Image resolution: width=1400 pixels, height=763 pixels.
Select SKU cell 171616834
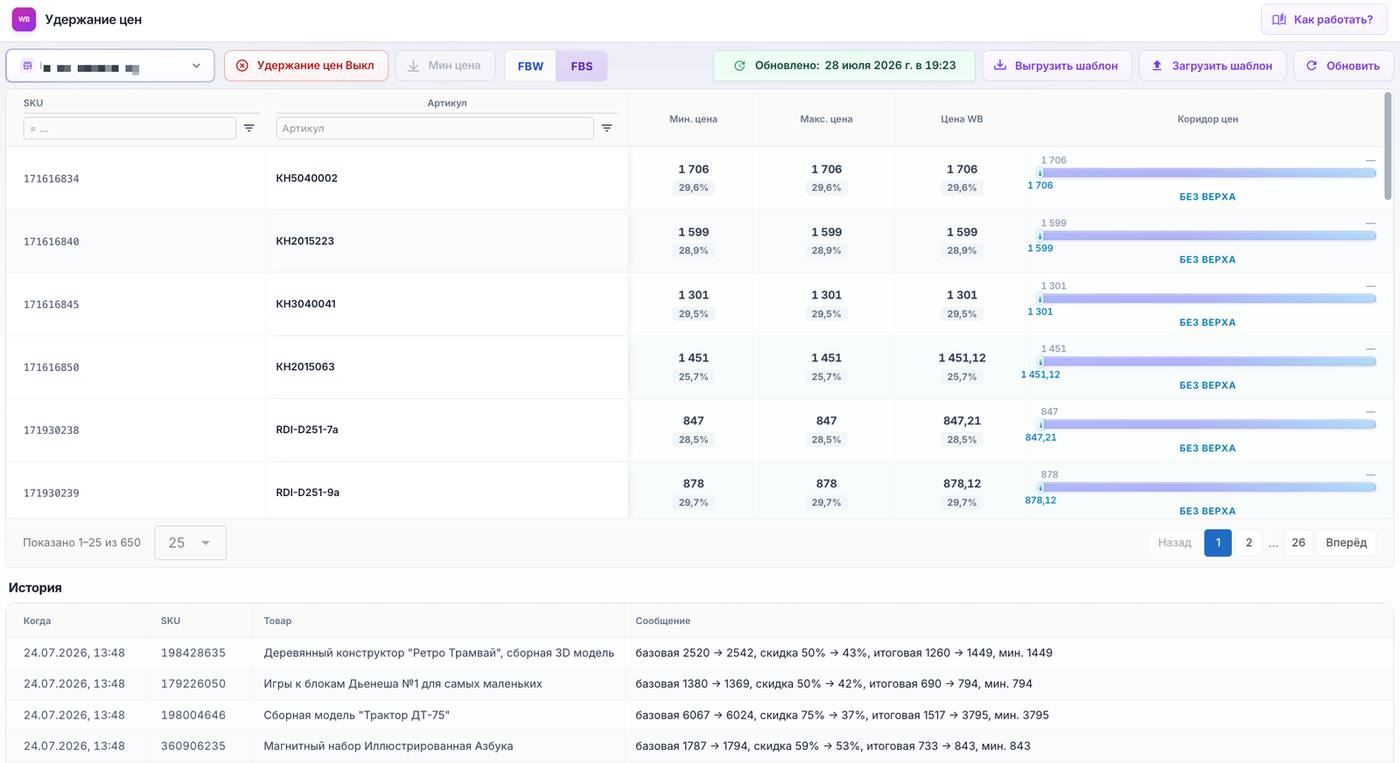point(51,179)
